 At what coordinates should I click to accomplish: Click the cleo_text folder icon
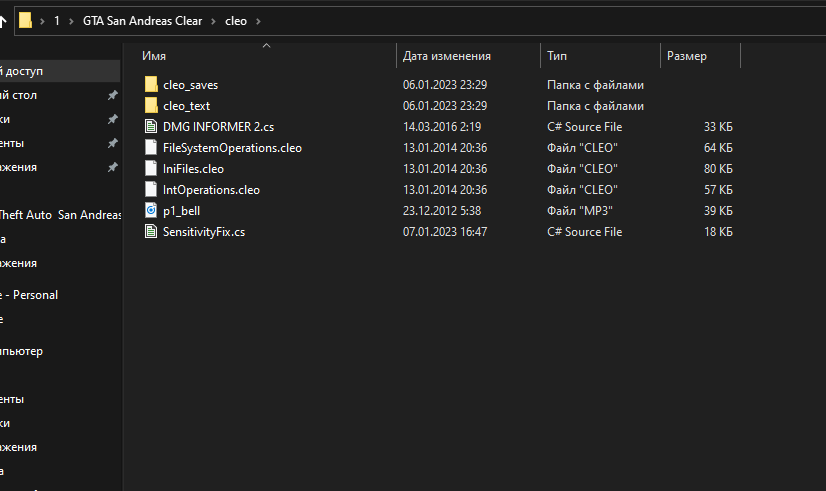coord(151,105)
